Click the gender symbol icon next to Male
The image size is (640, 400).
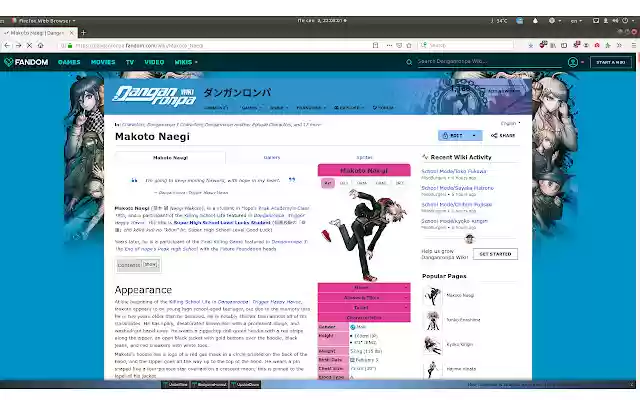[353, 327]
